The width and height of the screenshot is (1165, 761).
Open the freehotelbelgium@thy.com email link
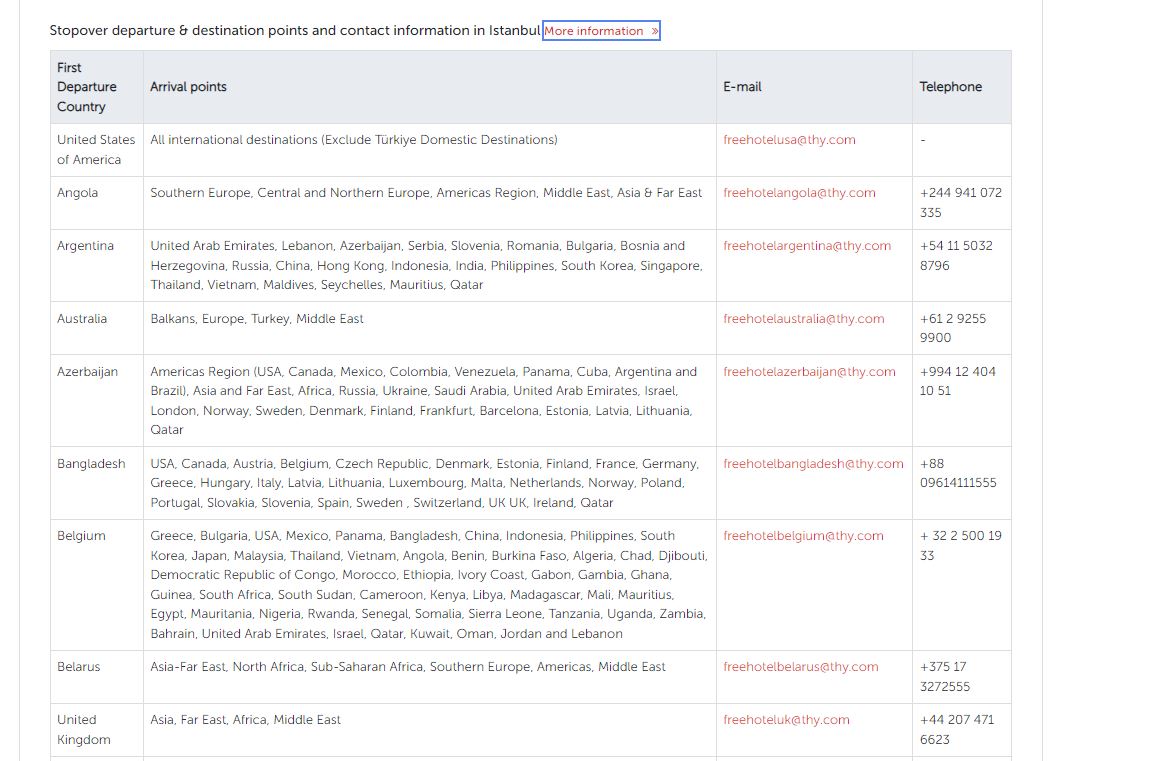[x=803, y=536]
